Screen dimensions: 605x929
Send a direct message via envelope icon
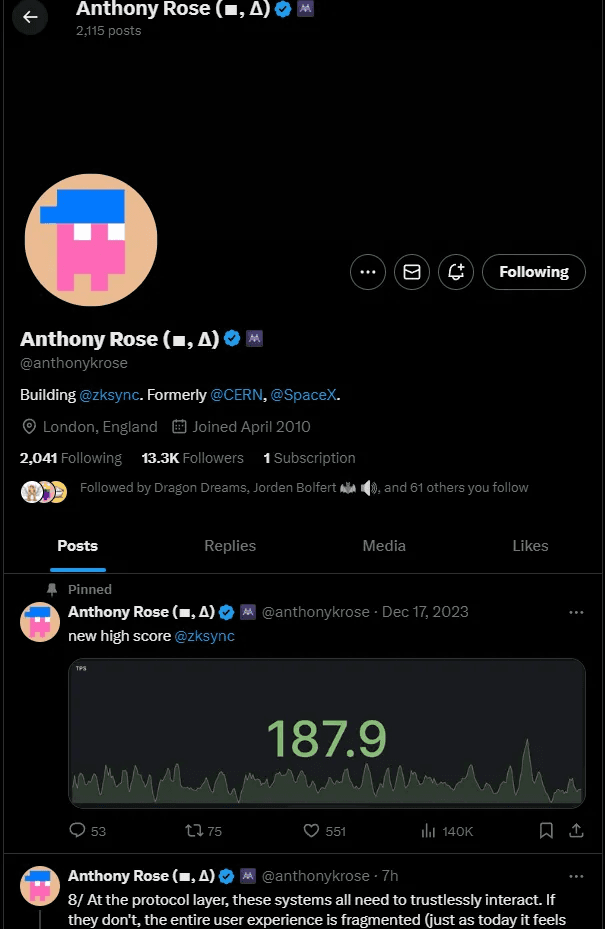[412, 272]
